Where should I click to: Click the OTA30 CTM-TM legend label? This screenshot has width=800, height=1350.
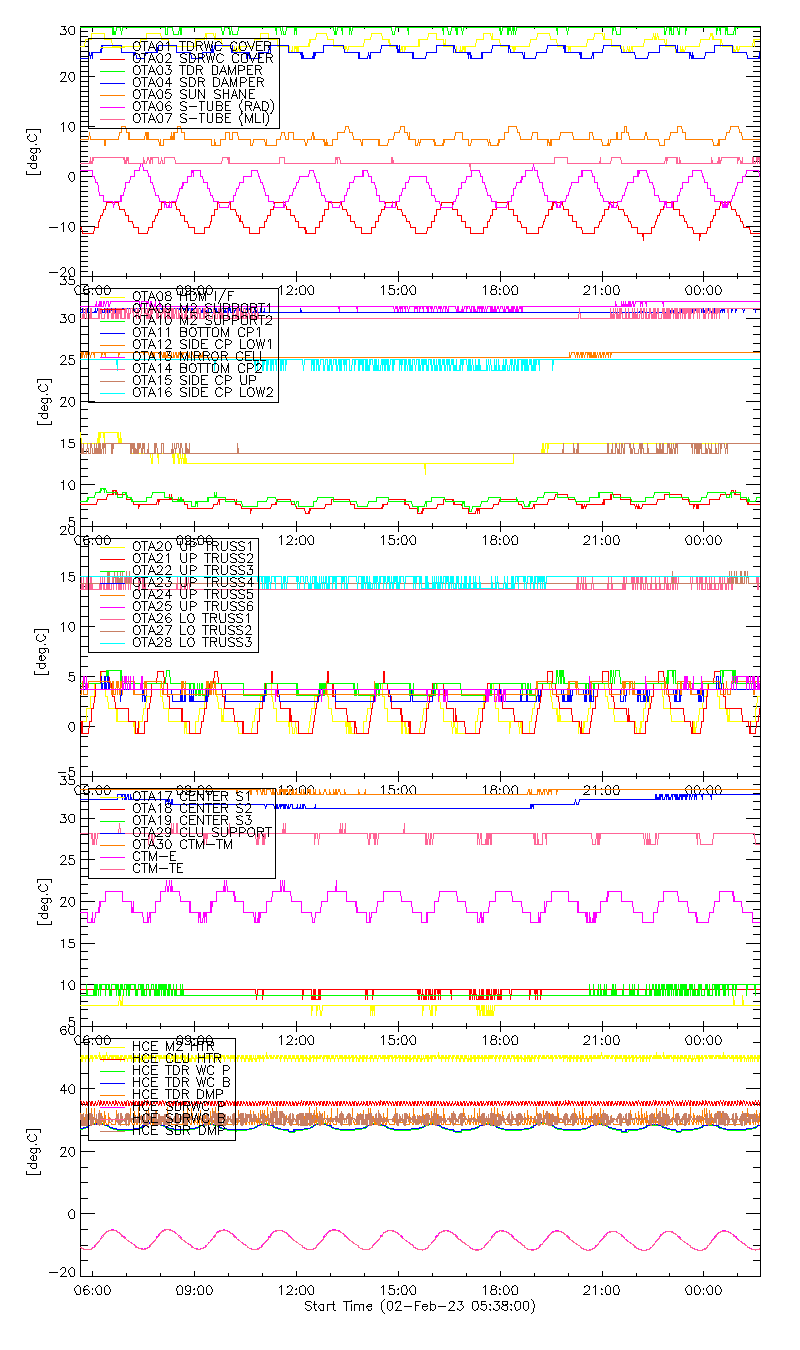click(183, 844)
